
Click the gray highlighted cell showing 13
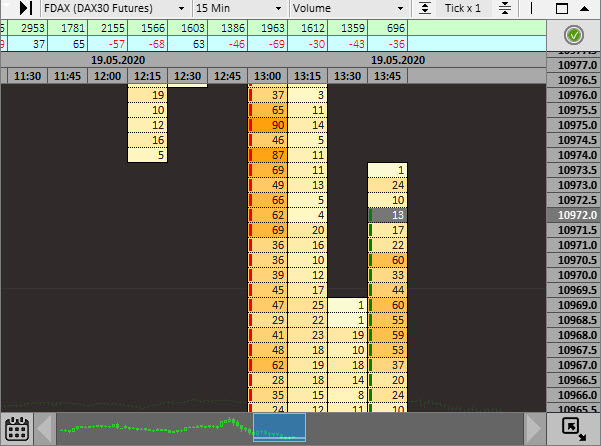click(x=388, y=215)
